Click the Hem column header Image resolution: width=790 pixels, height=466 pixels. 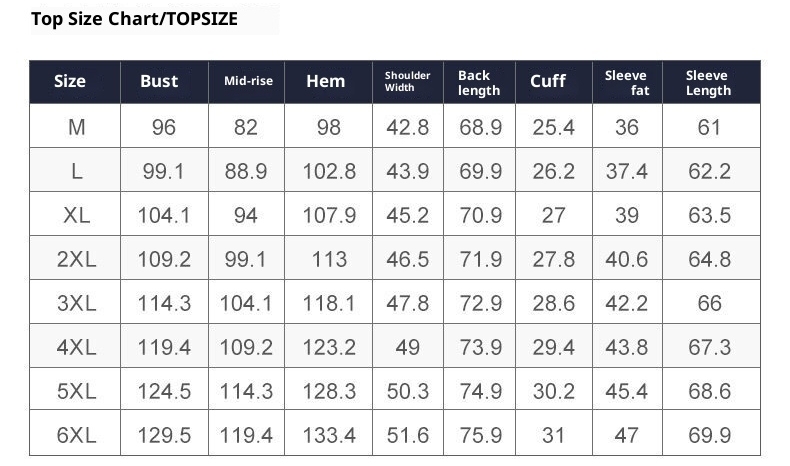[x=325, y=82]
